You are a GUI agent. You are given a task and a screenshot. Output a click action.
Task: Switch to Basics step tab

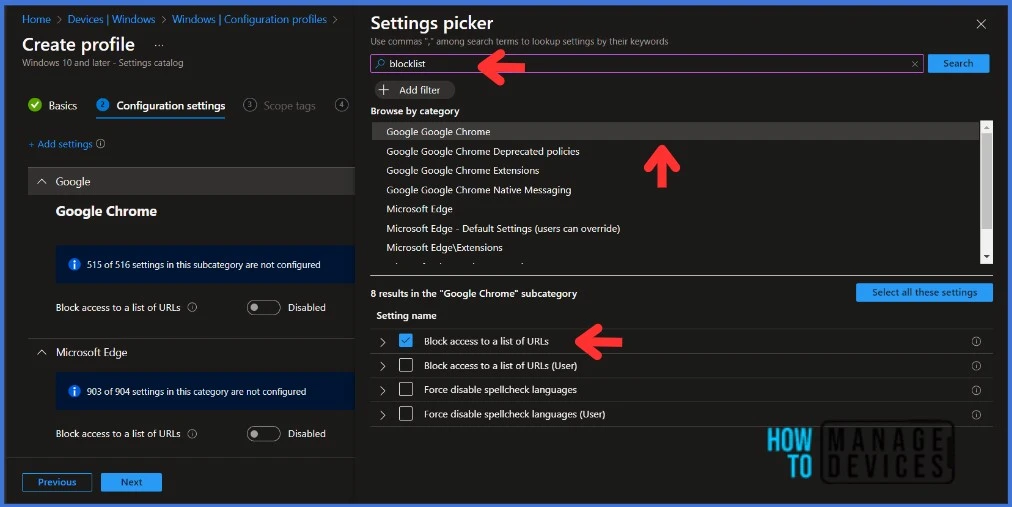(x=53, y=106)
